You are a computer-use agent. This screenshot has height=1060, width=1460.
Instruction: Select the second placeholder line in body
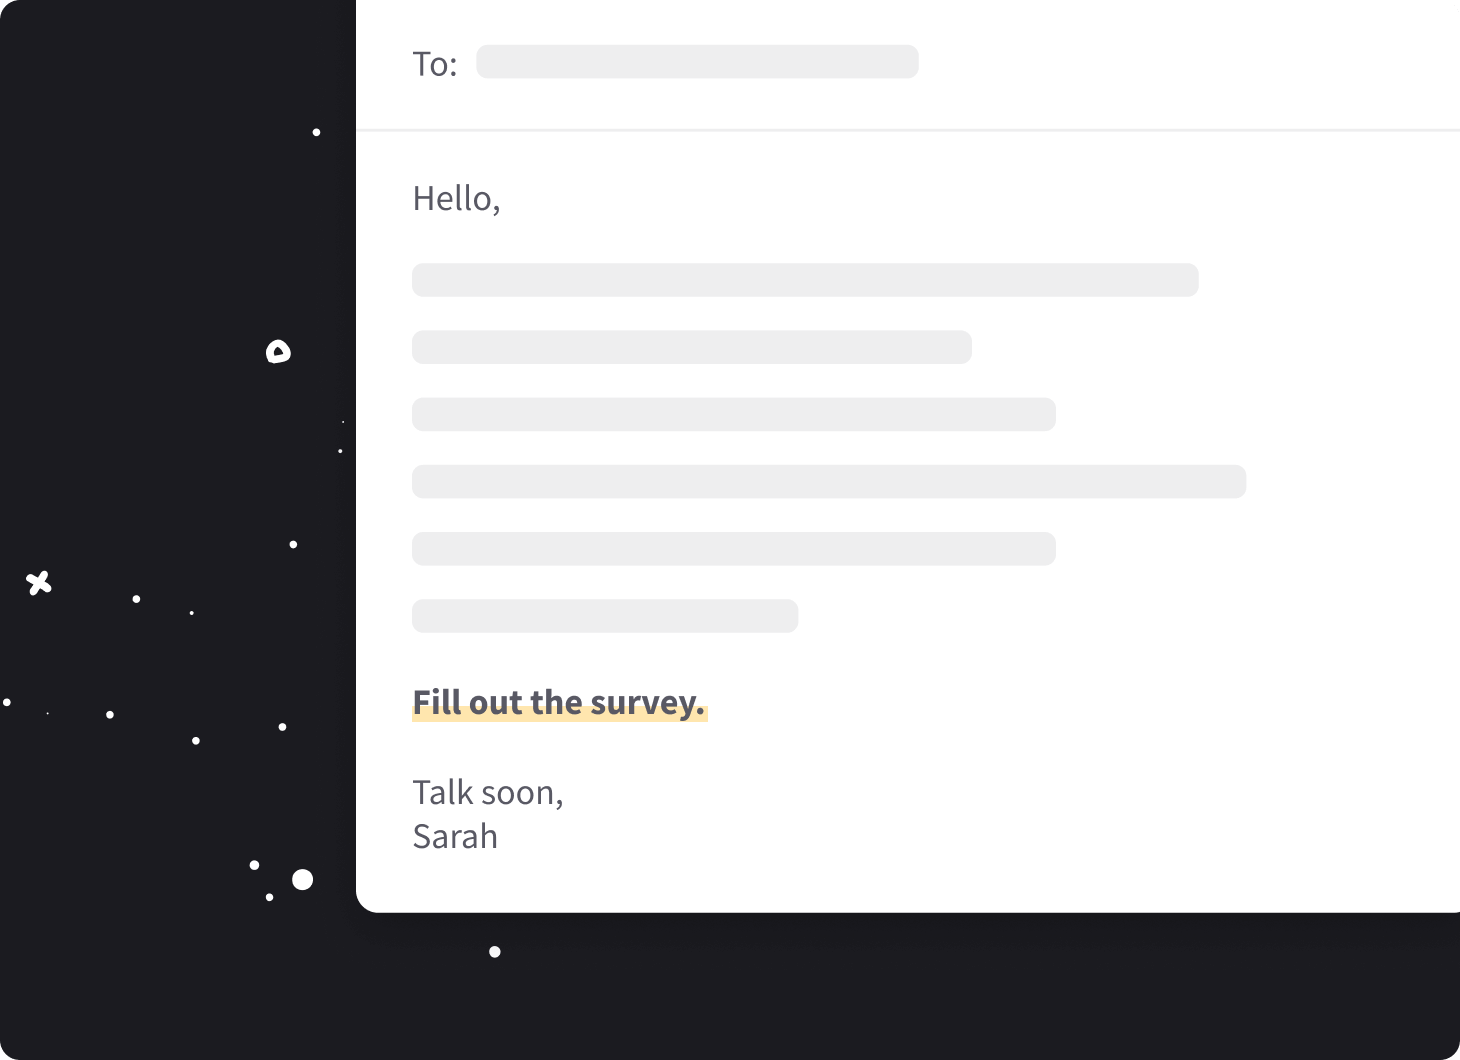pos(692,347)
